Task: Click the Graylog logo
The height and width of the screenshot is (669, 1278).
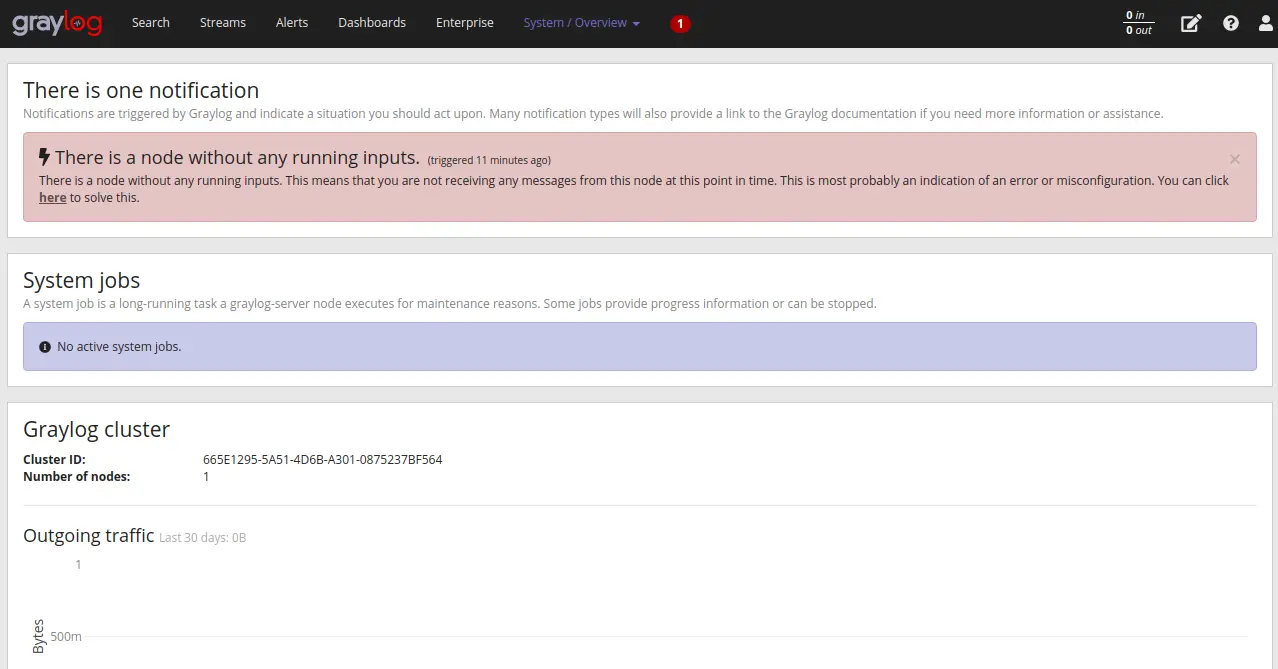Action: click(57, 23)
